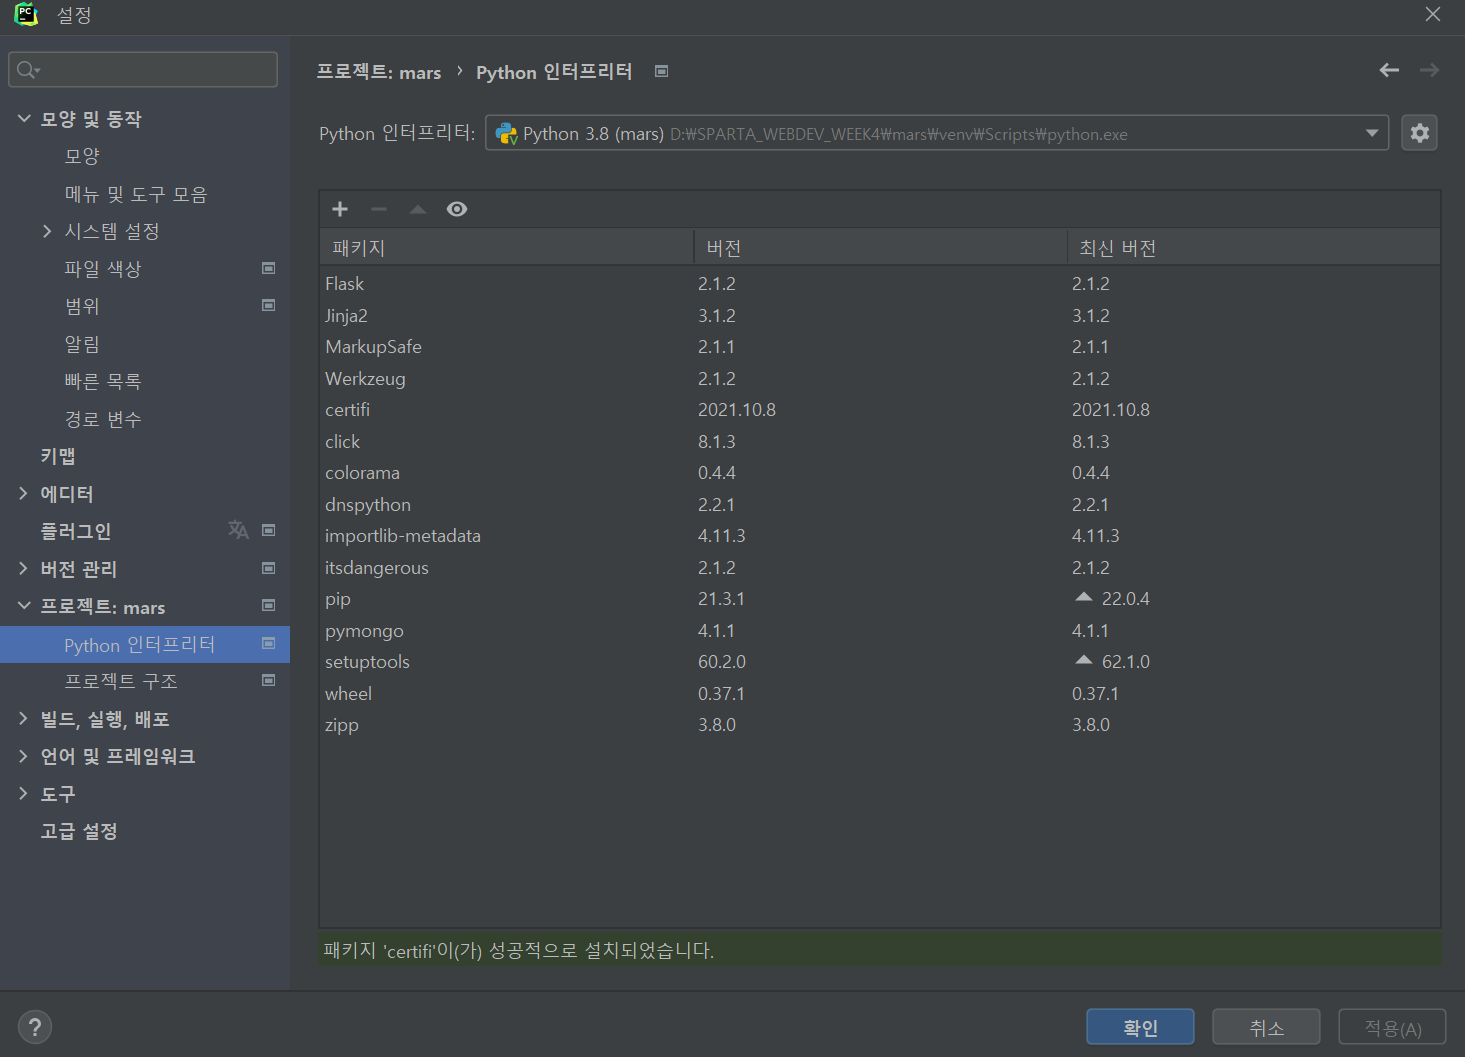
Task: Open the Python interpreter dropdown
Action: (1372, 133)
